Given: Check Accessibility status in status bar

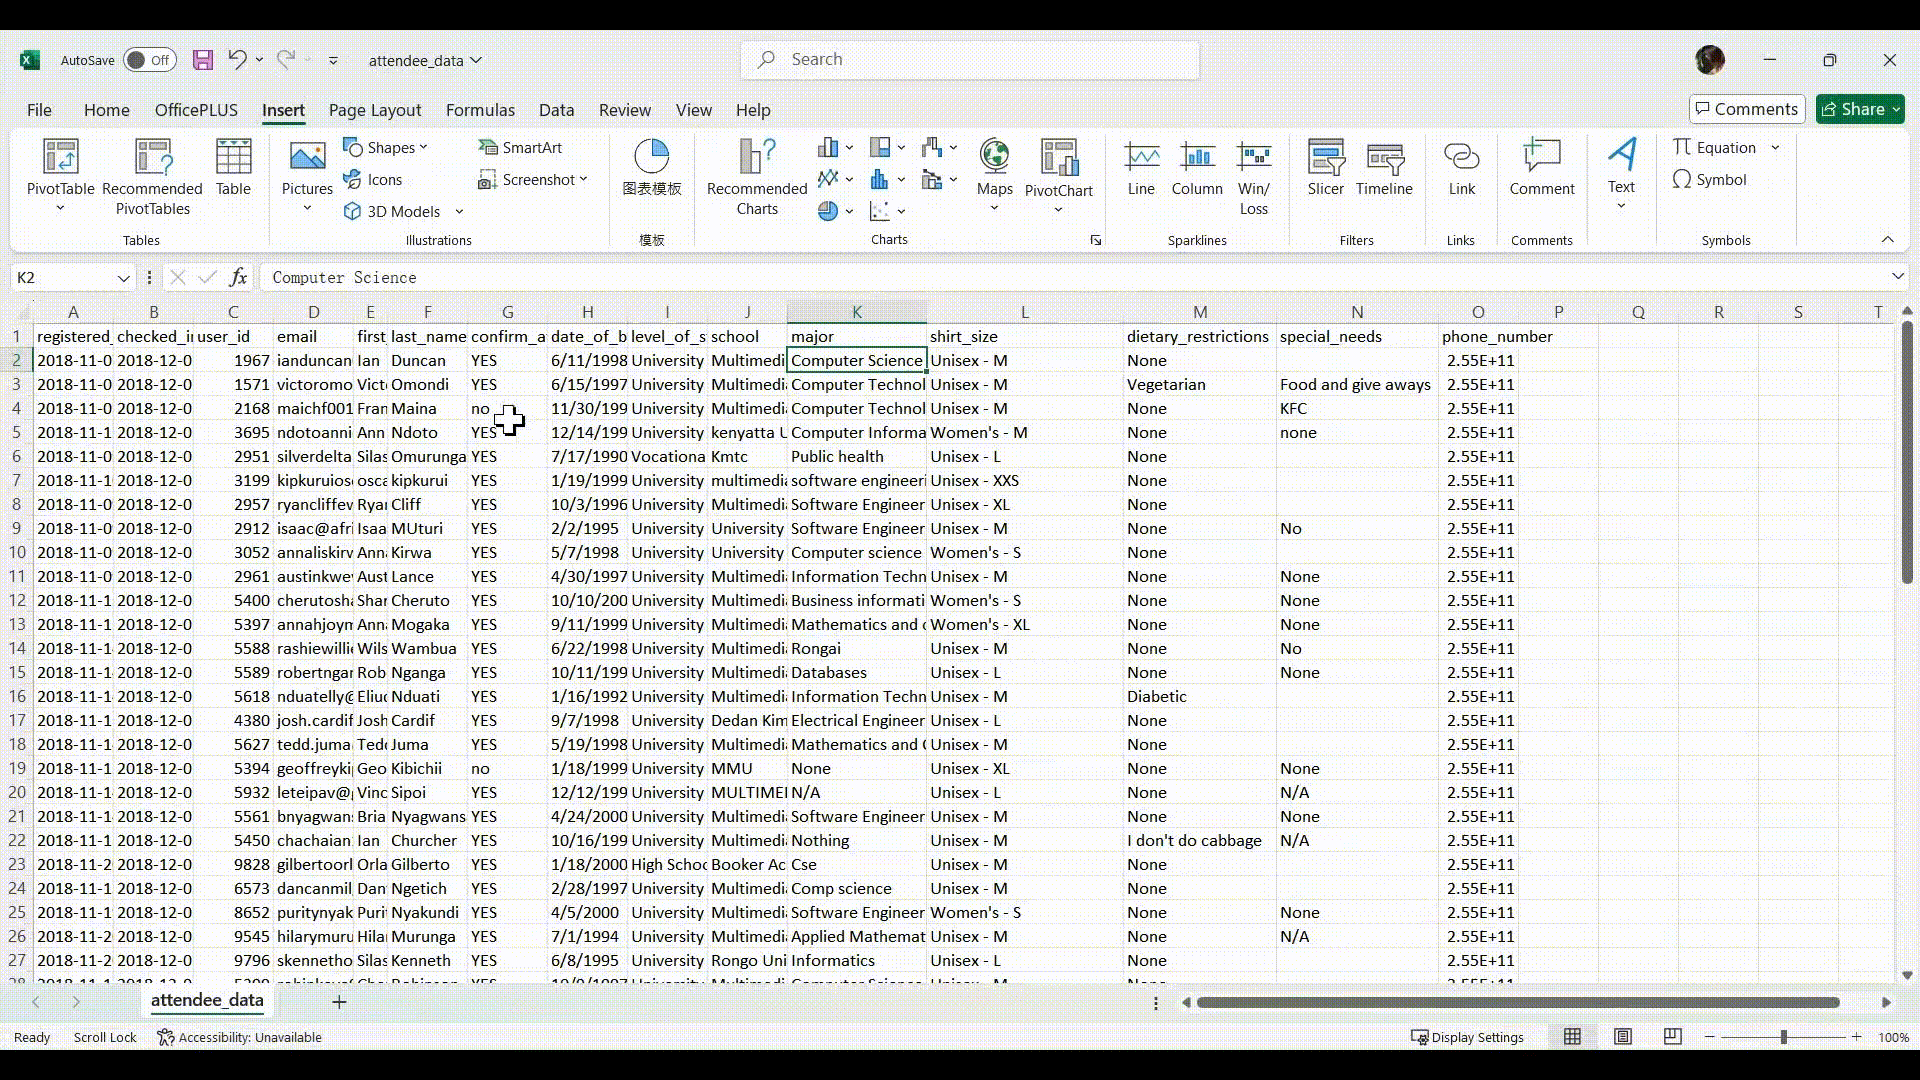Looking at the screenshot, I should (240, 1037).
